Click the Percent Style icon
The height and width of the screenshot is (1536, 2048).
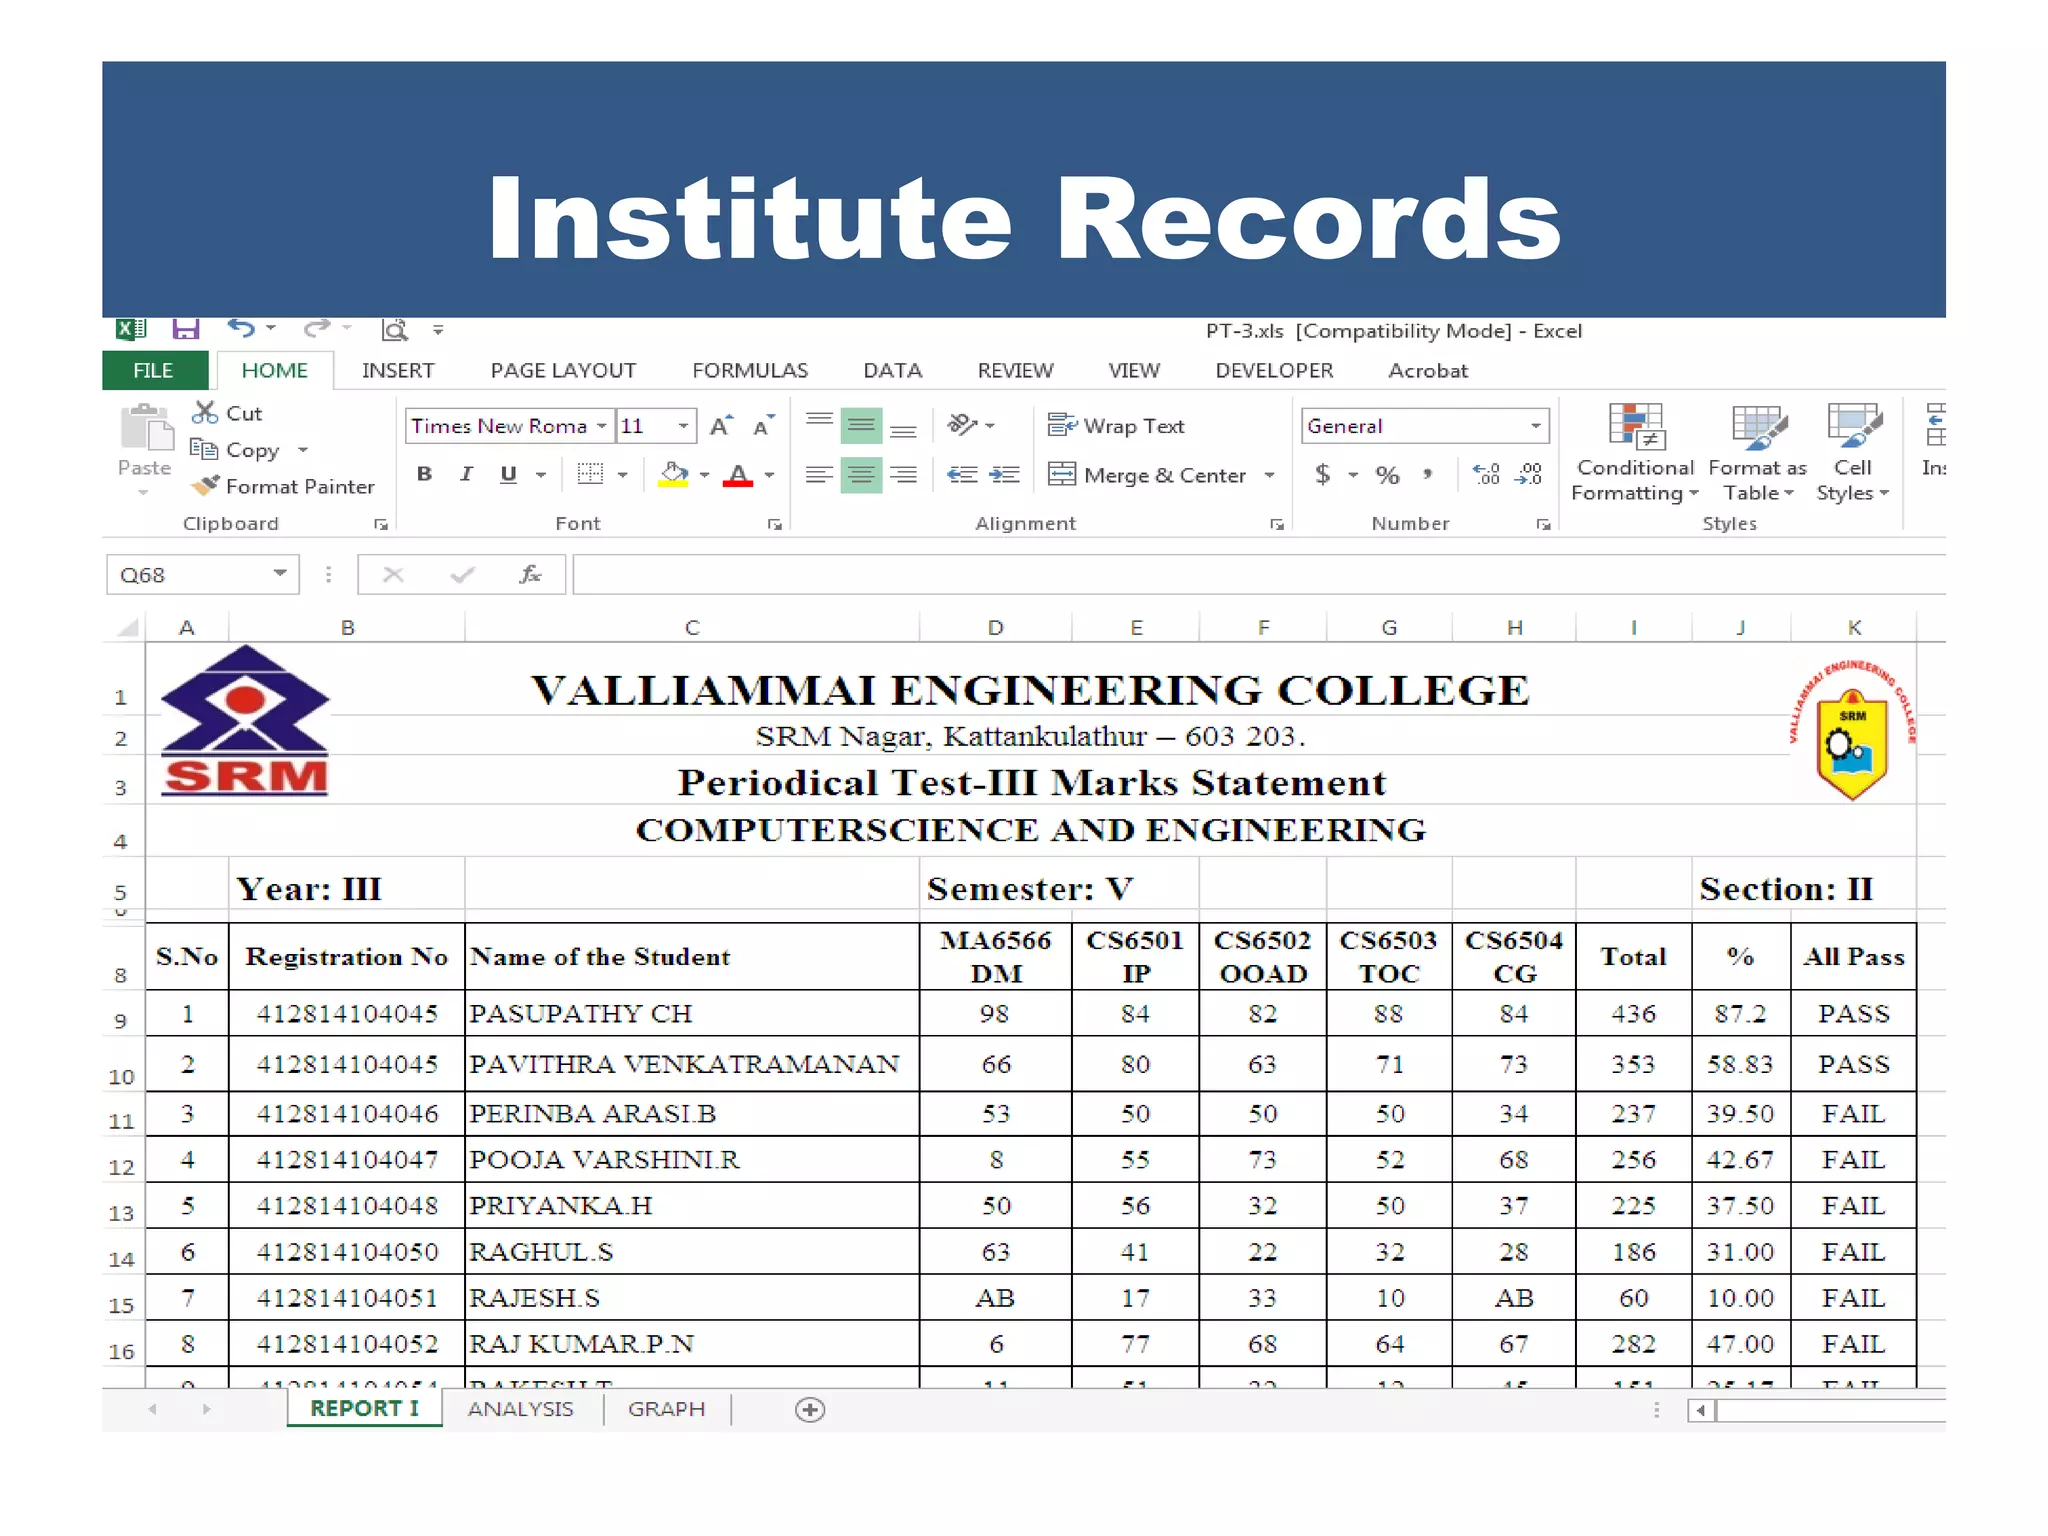coord(1387,475)
